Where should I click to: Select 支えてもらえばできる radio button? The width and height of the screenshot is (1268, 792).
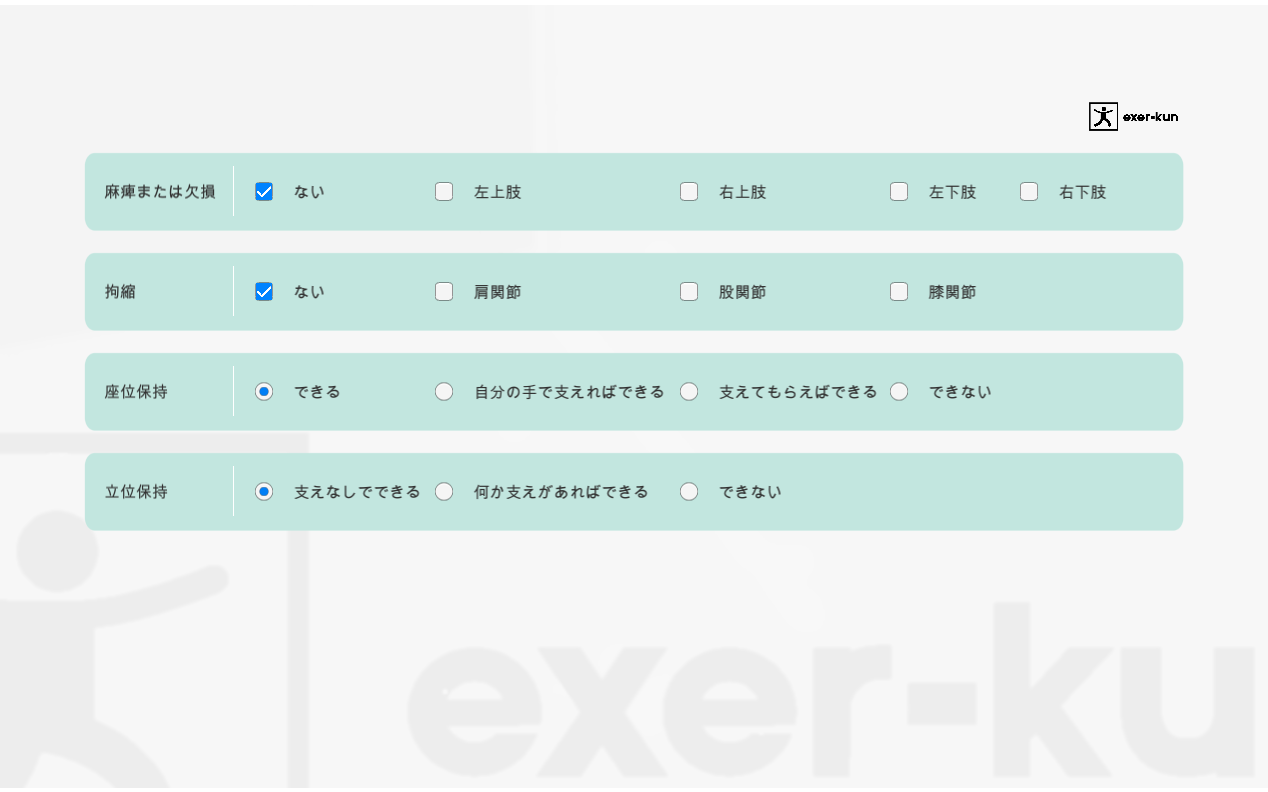click(689, 392)
